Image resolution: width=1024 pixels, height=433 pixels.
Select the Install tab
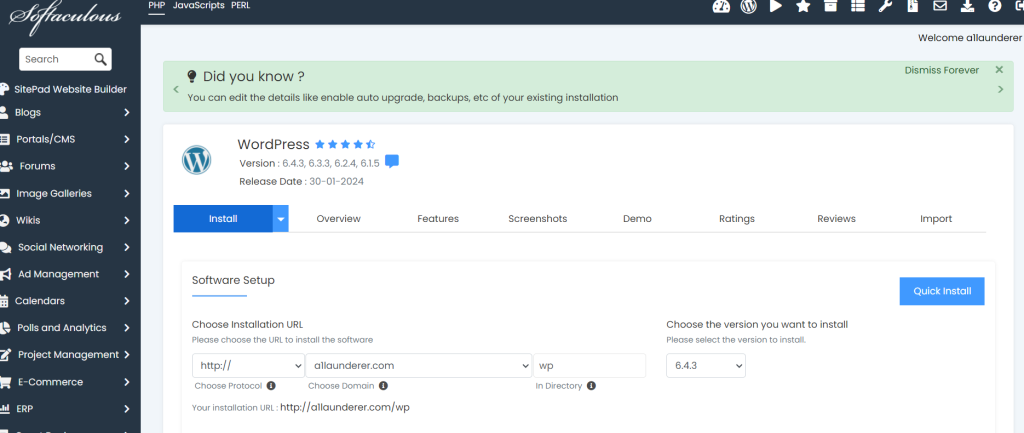[223, 219]
